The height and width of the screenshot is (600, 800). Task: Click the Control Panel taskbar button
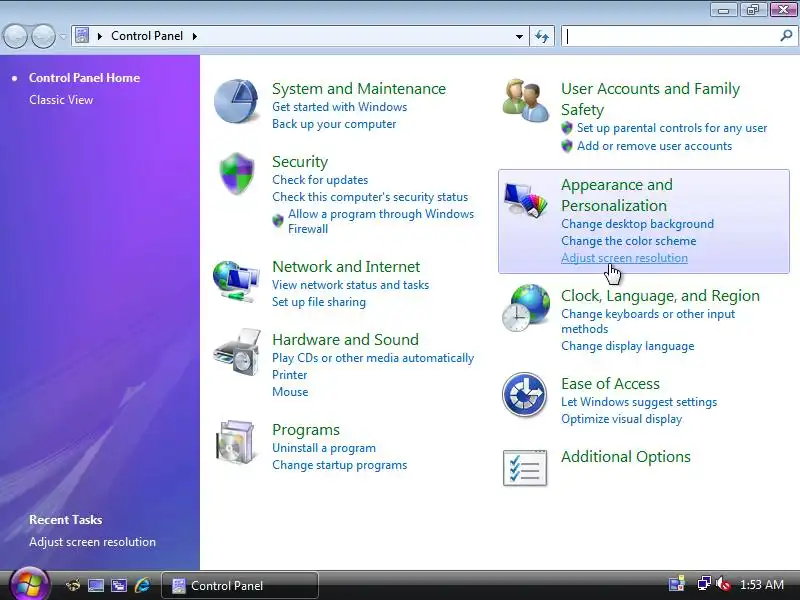tap(240, 585)
